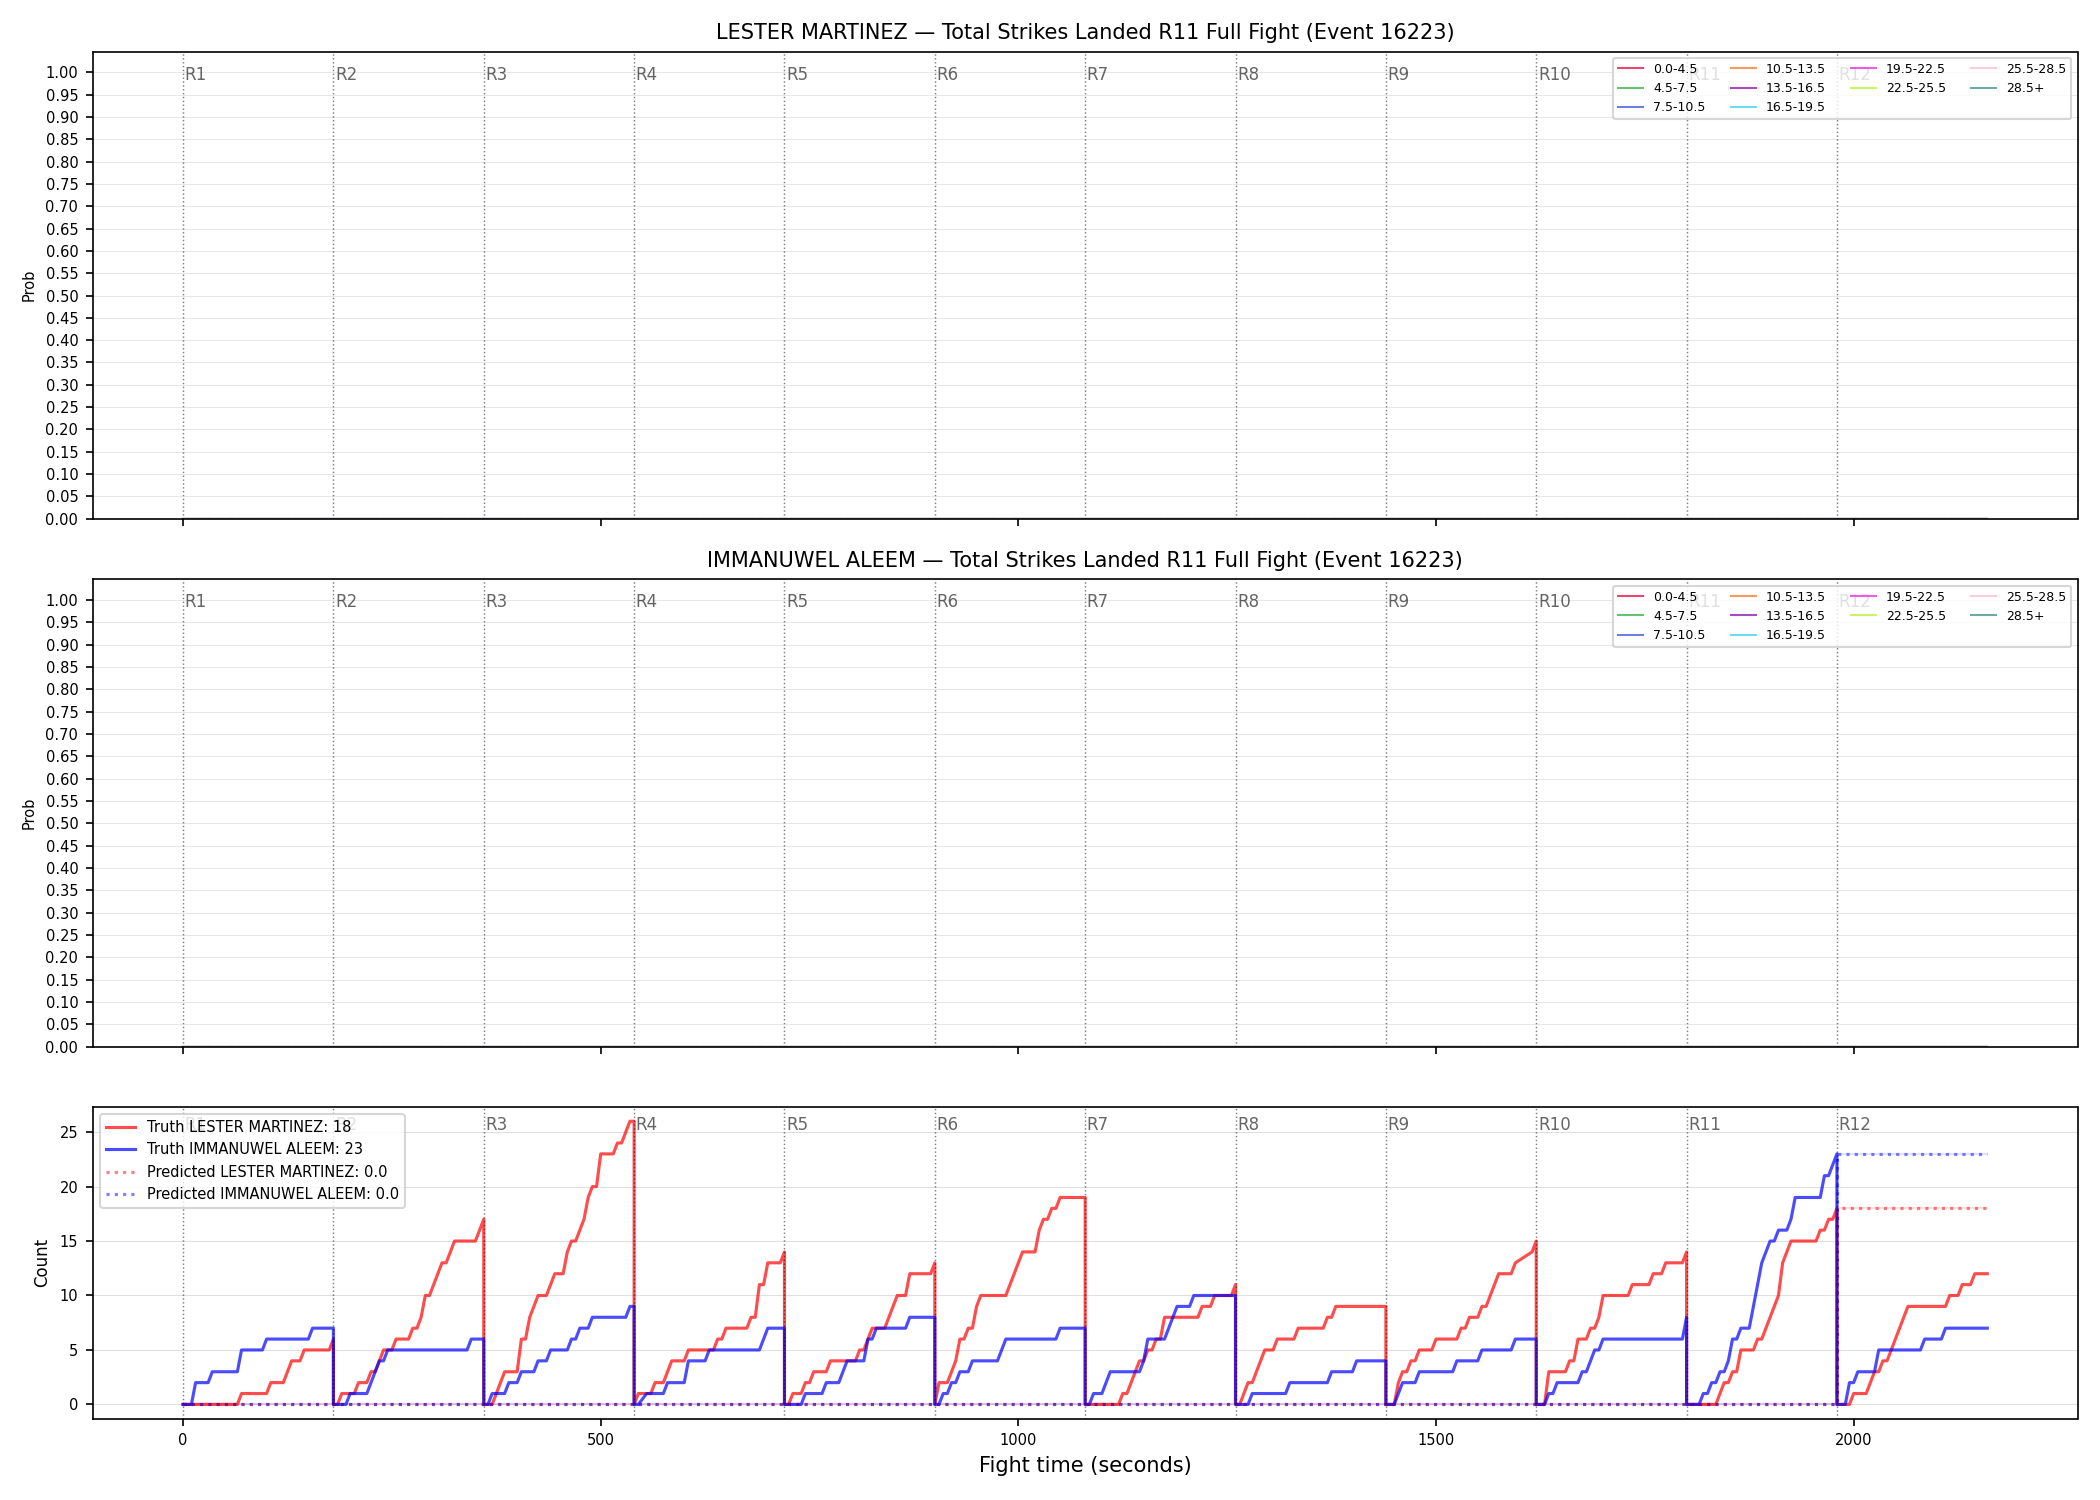
Task: Select '4.5-7.5' label in Lester Martinez legend
Action: click(1675, 88)
